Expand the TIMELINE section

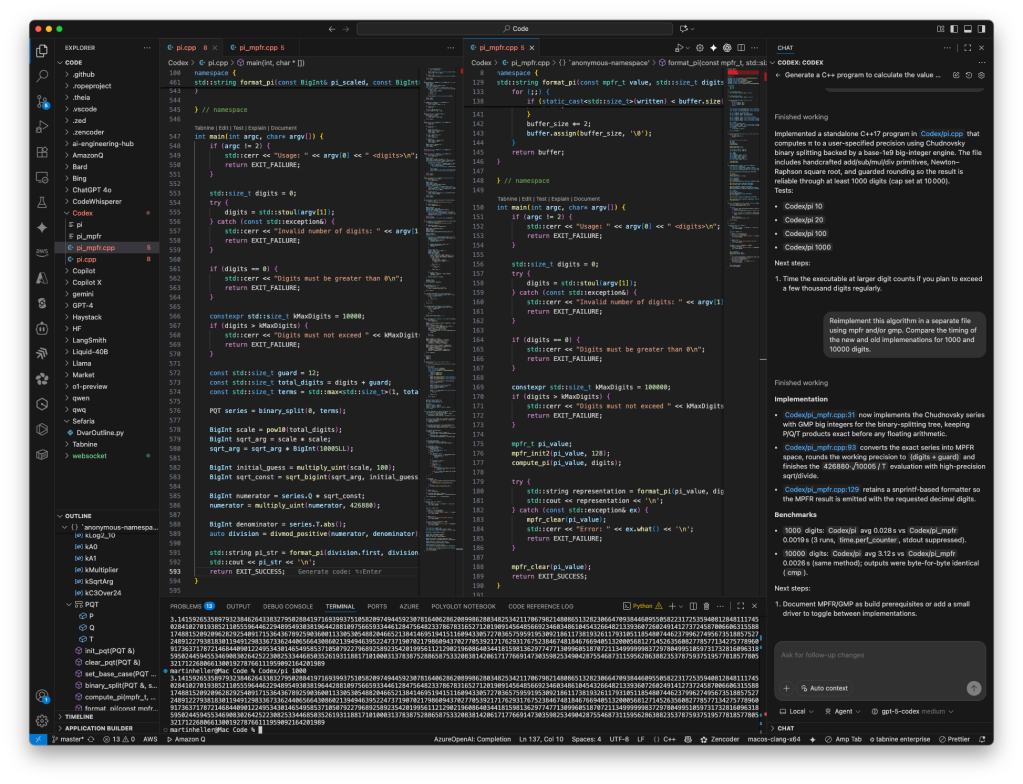(x=78, y=717)
